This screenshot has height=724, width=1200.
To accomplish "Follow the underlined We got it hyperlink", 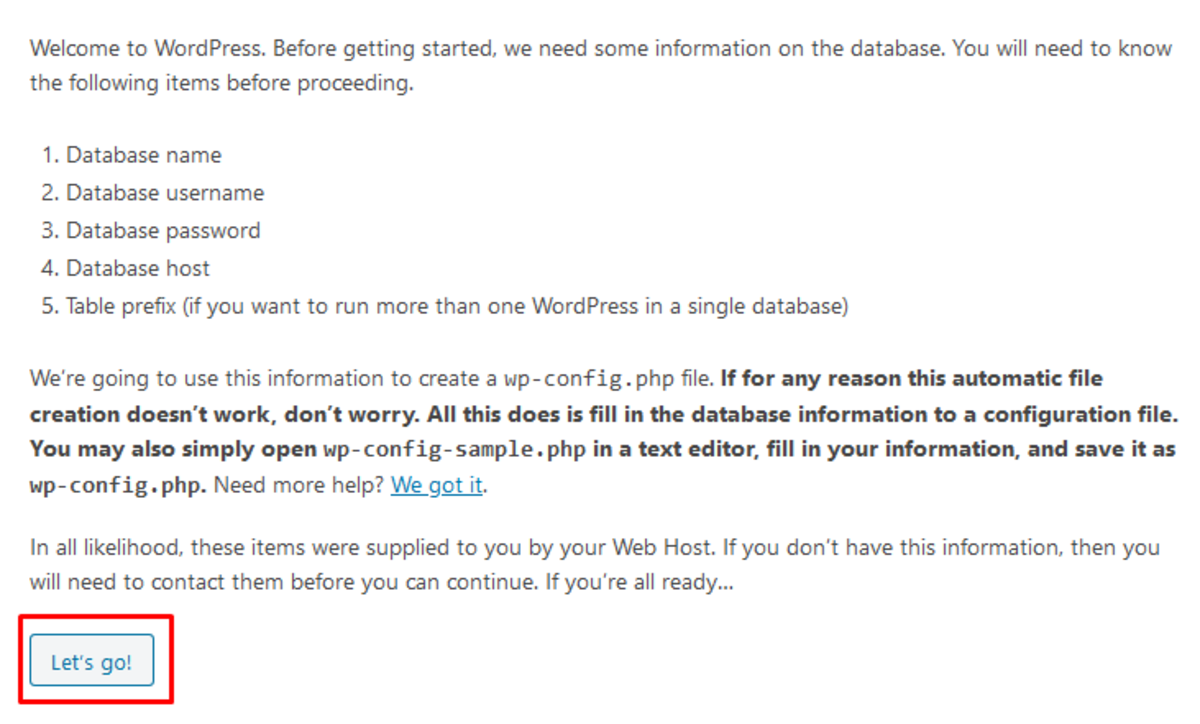I will (437, 484).
